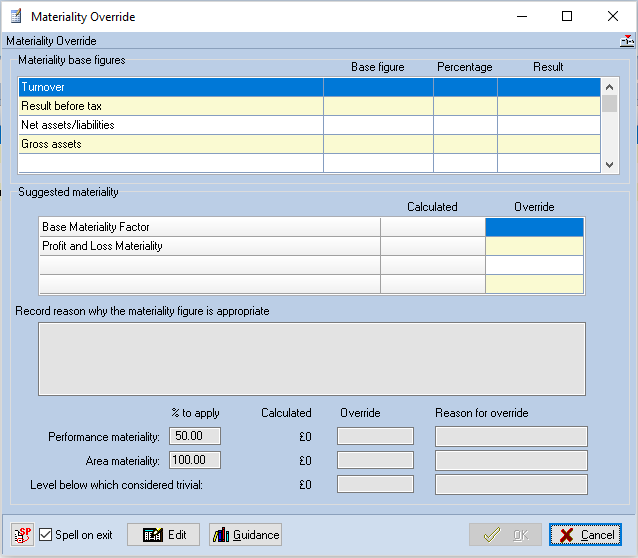Viewport: 638px width, 558px height.
Task: Click the Performance materiality override field
Action: (375, 436)
